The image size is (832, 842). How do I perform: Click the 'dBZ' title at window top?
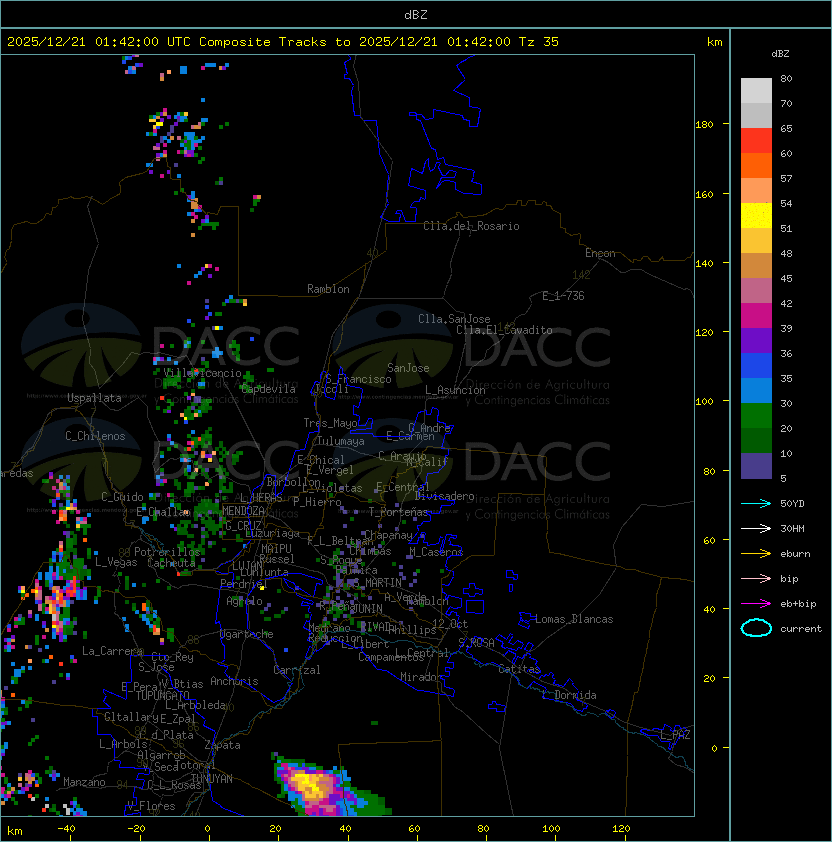click(x=416, y=15)
